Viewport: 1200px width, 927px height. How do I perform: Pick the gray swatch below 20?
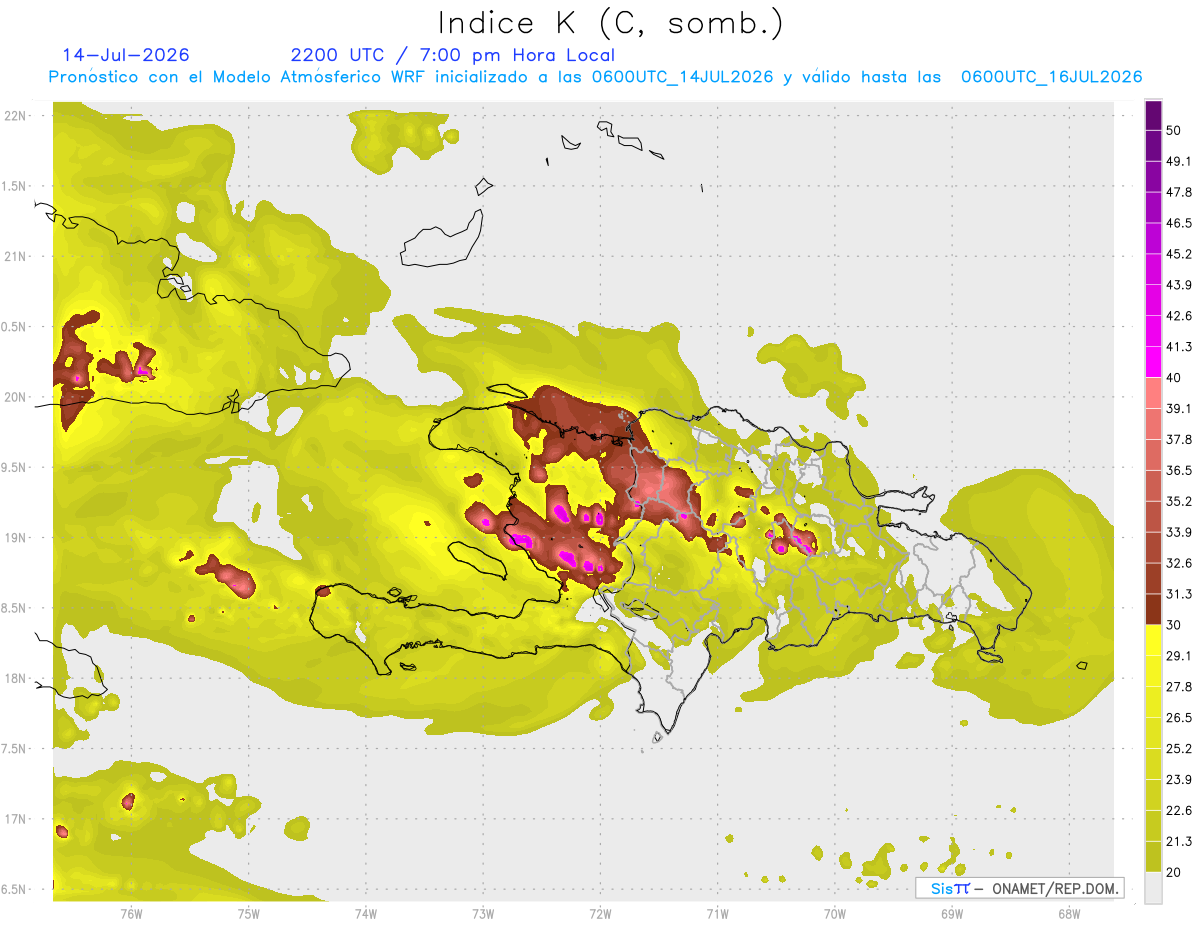[1153, 887]
